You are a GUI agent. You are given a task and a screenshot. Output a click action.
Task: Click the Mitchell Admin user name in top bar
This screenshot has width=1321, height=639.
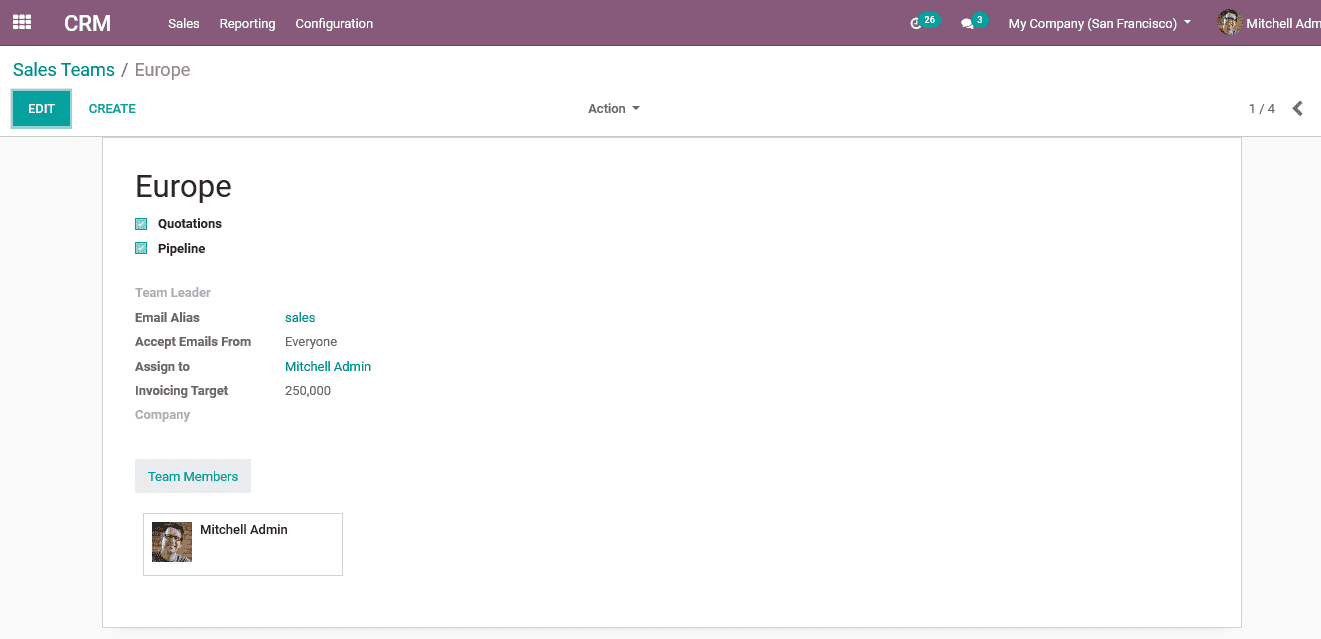1283,23
